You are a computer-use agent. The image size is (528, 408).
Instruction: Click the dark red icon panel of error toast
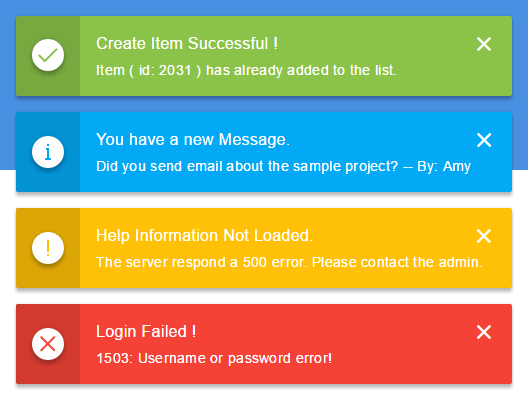coord(48,344)
